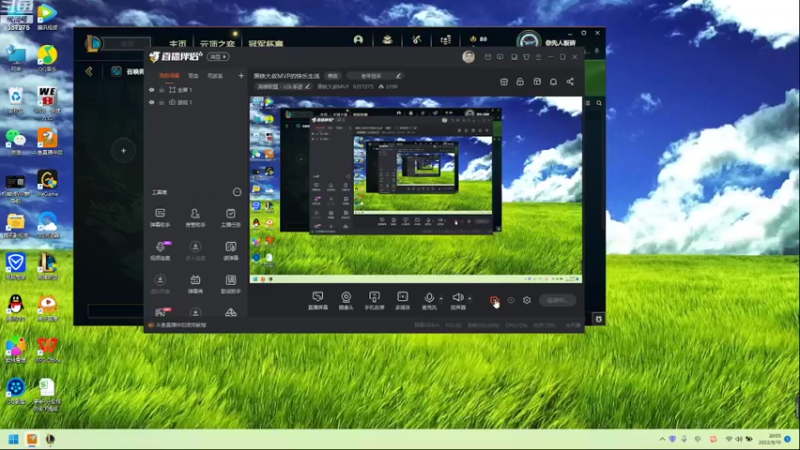Collapse the 工具箱 toolbox section
Viewport: 800px width, 450px height.
coord(237,192)
